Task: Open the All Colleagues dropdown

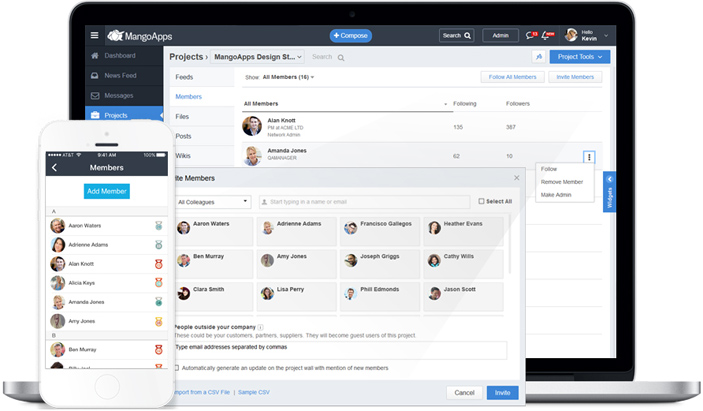Action: click(213, 202)
